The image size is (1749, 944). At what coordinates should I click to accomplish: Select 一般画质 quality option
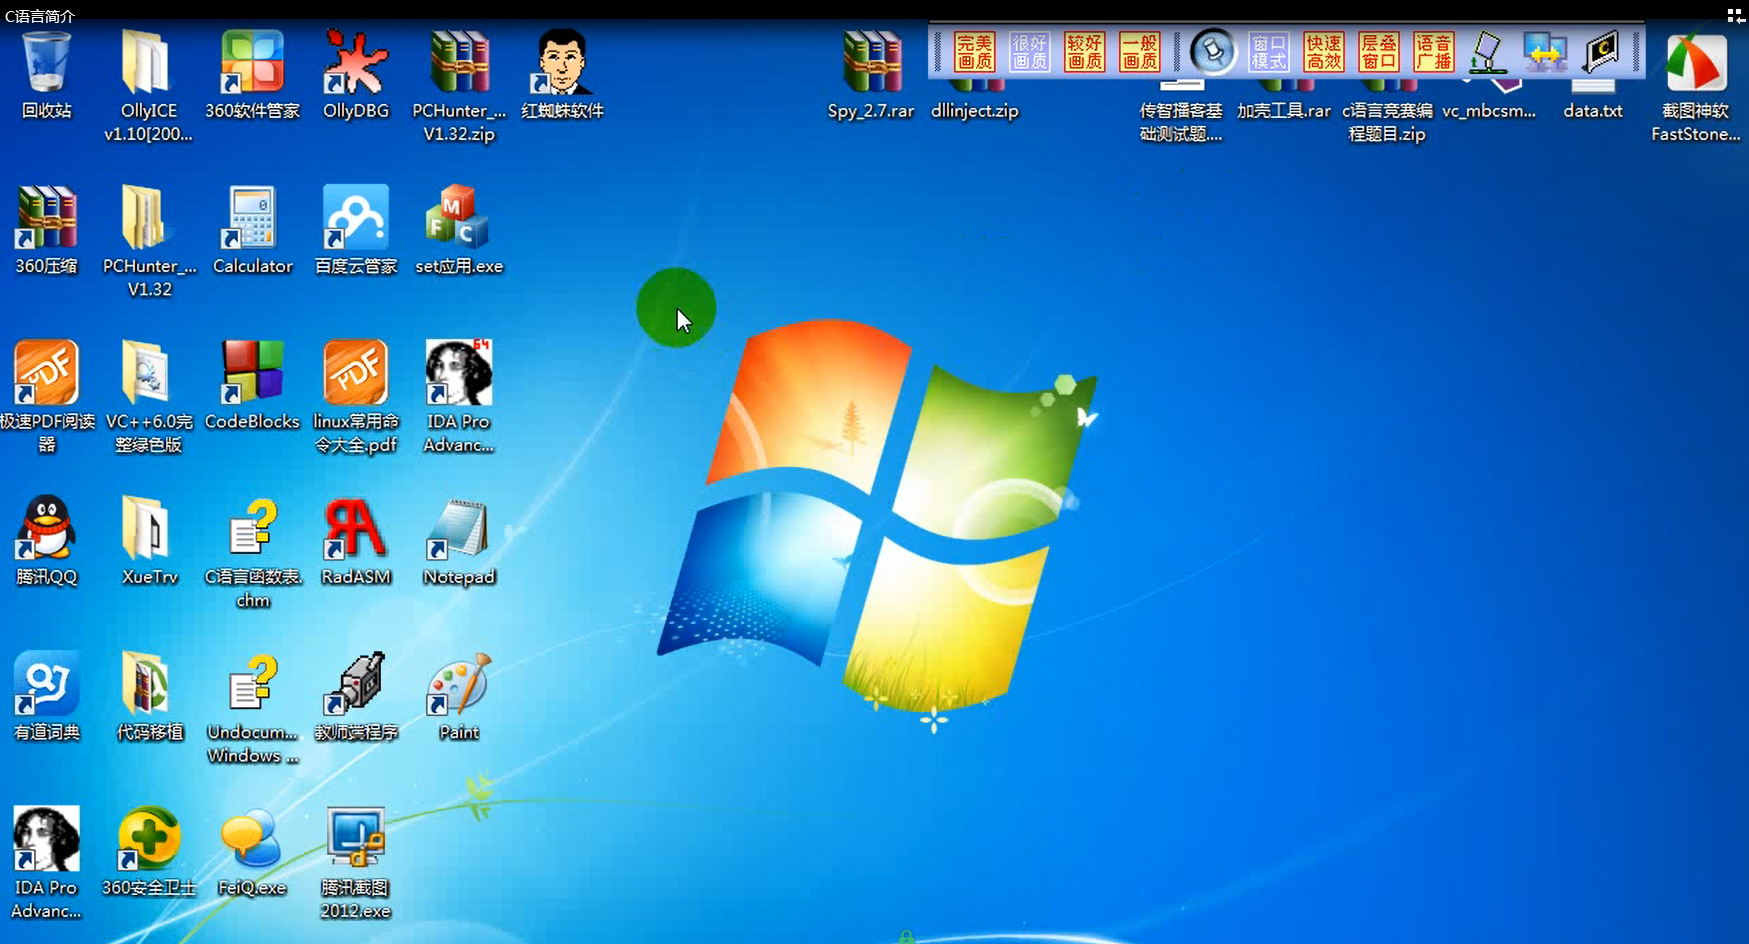[x=1139, y=52]
